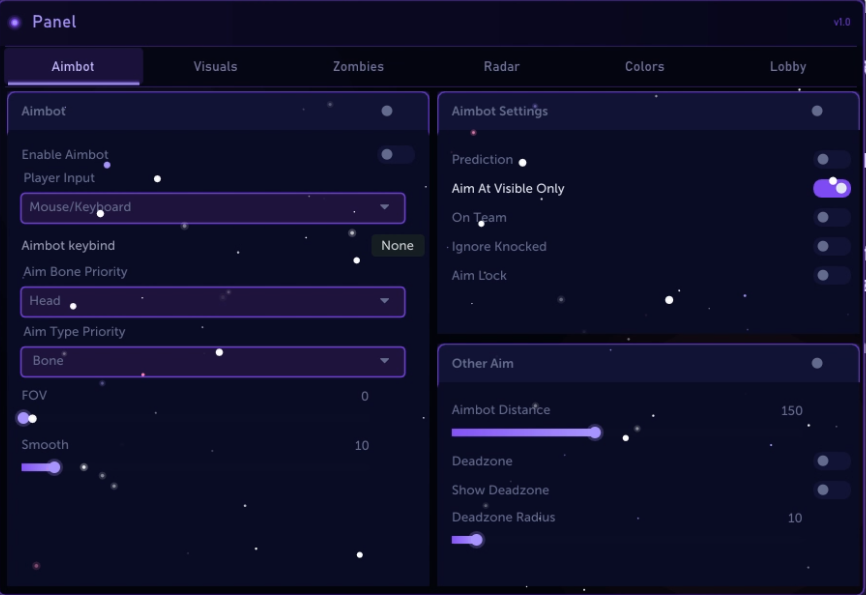Viewport: 866px width, 595px height.
Task: Click the Aimbot section header circle
Action: tap(387, 111)
